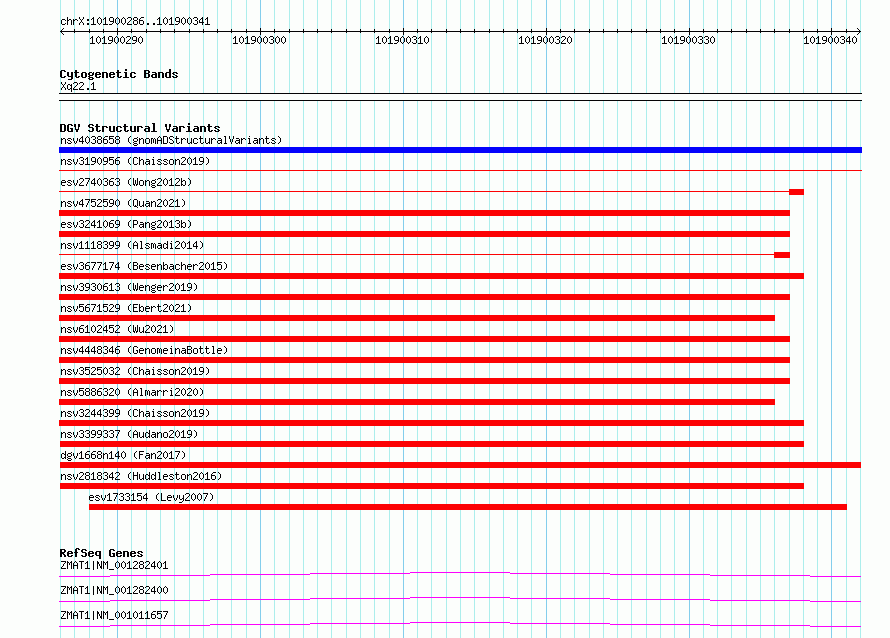The height and width of the screenshot is (638, 890).
Task: Click the red bar under nsv3525032
Action: point(425,381)
